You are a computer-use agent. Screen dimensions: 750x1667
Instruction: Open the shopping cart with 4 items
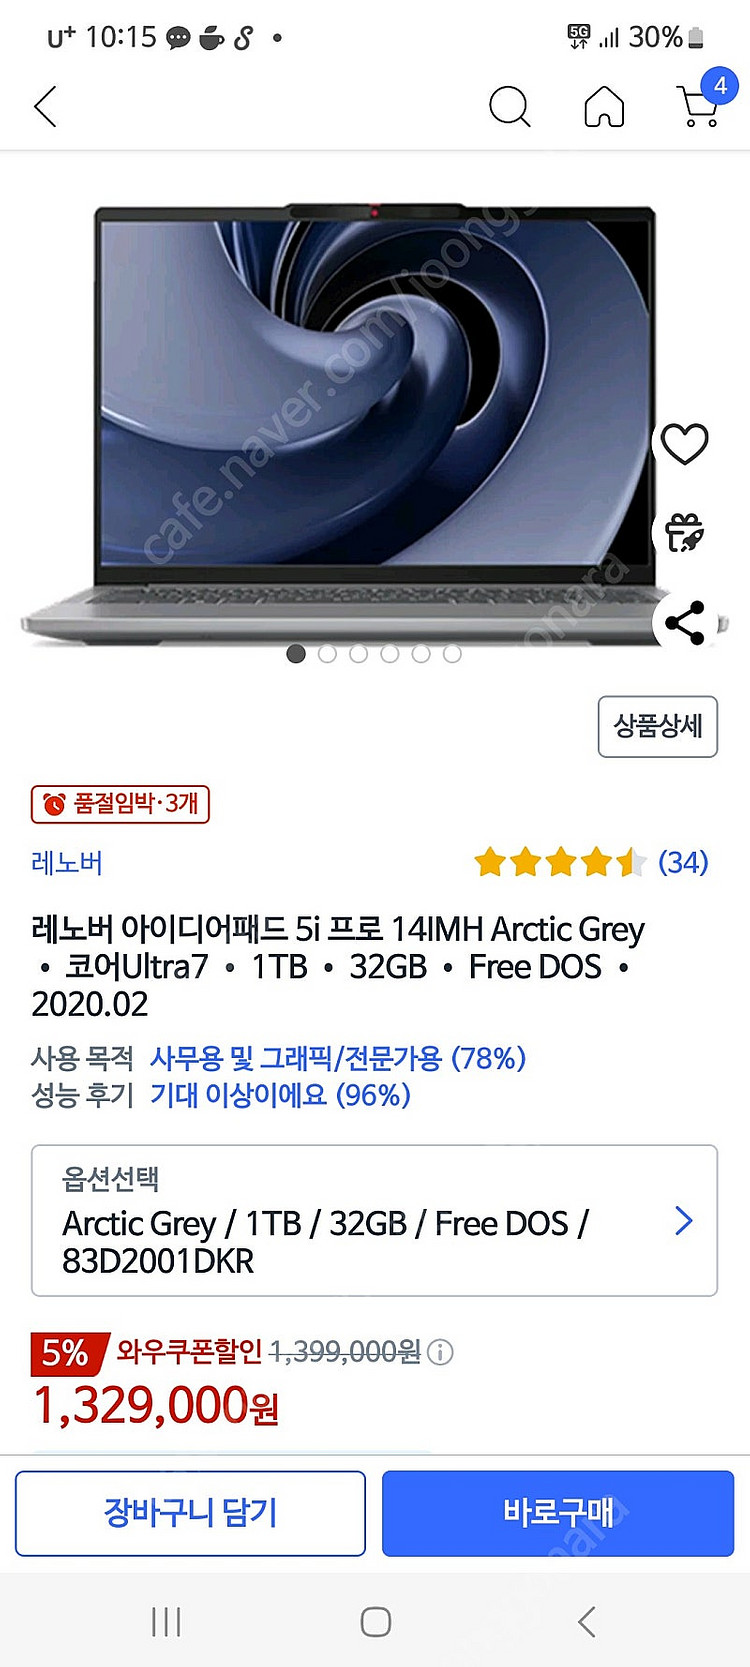(704, 100)
